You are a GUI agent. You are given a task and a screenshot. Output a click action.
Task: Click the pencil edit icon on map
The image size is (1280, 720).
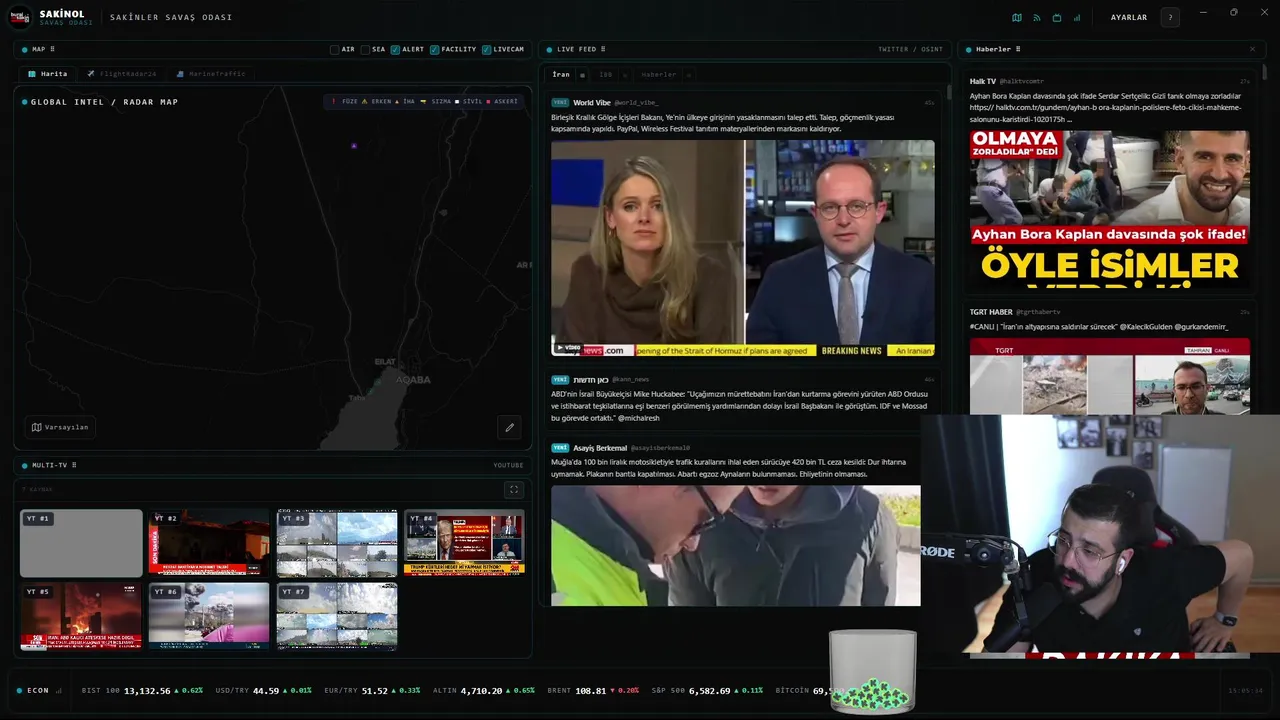(509, 427)
